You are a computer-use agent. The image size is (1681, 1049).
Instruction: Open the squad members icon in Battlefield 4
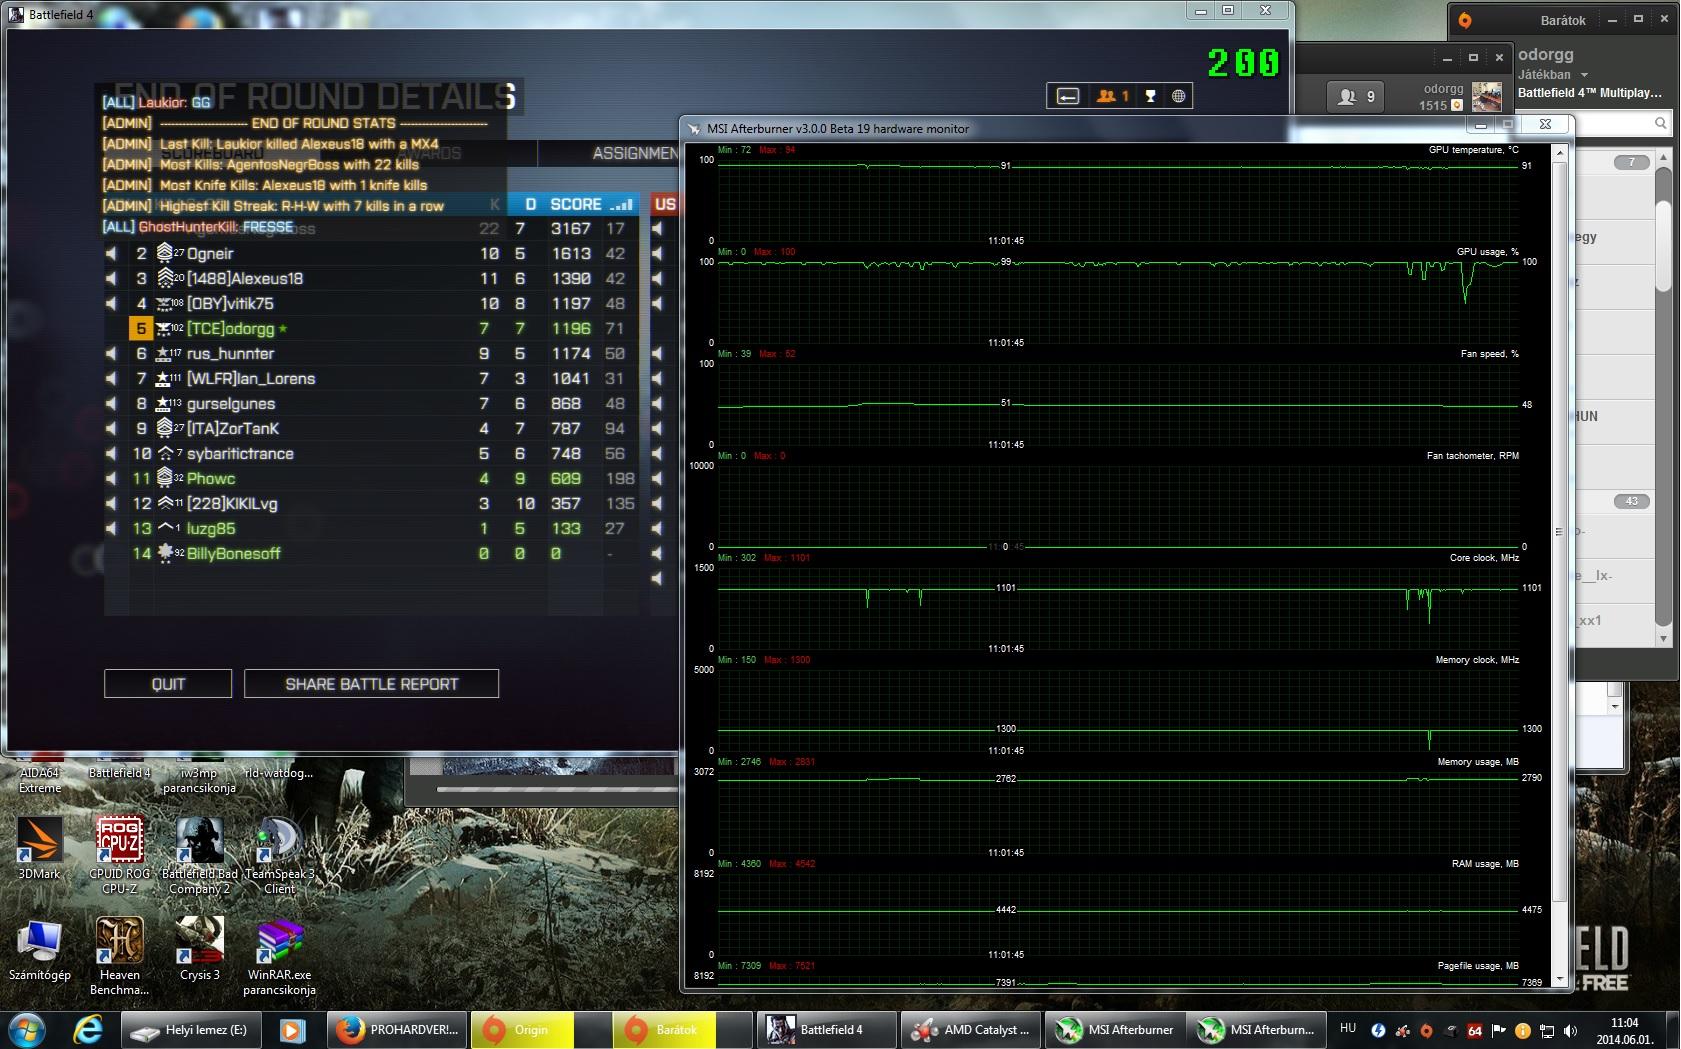coord(1113,96)
